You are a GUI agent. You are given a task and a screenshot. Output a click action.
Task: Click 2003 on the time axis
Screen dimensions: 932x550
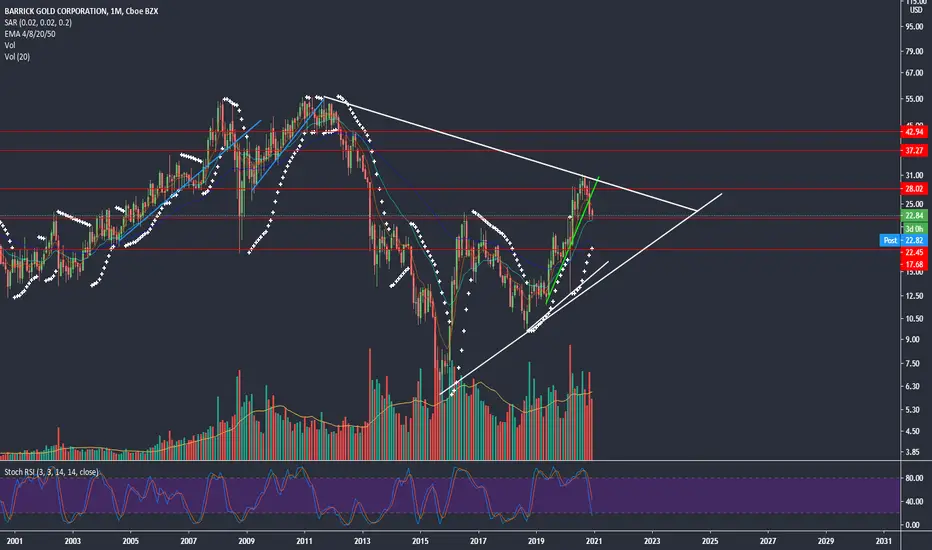(73, 541)
